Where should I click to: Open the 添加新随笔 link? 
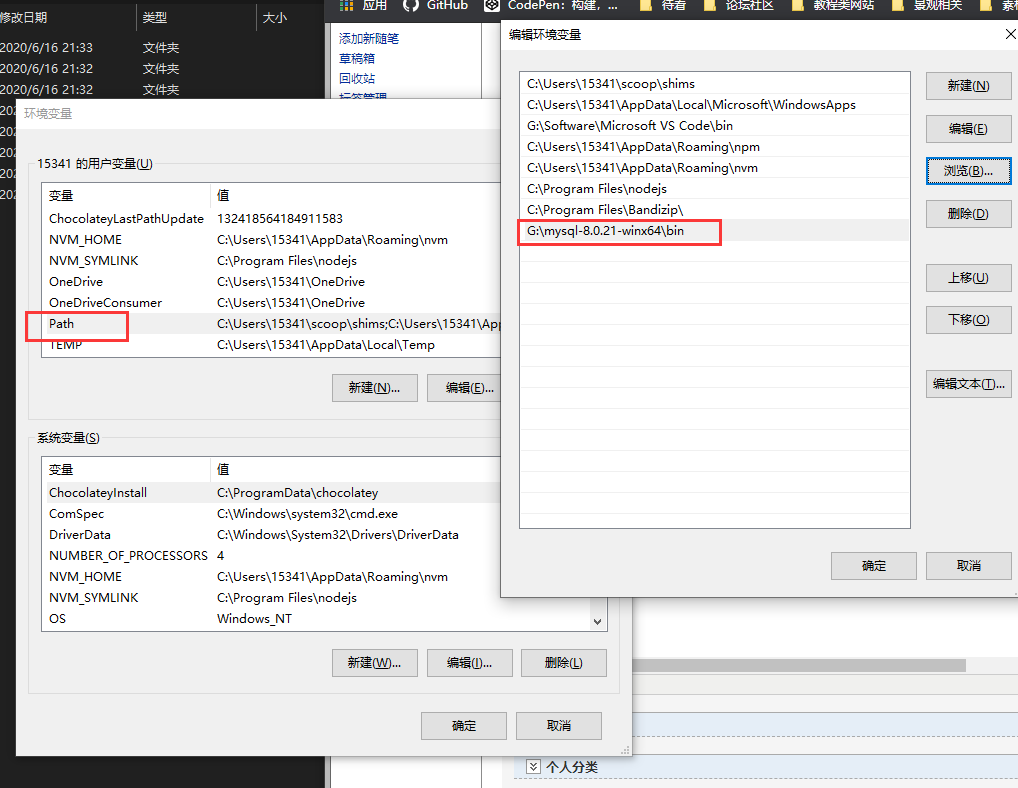click(x=369, y=38)
